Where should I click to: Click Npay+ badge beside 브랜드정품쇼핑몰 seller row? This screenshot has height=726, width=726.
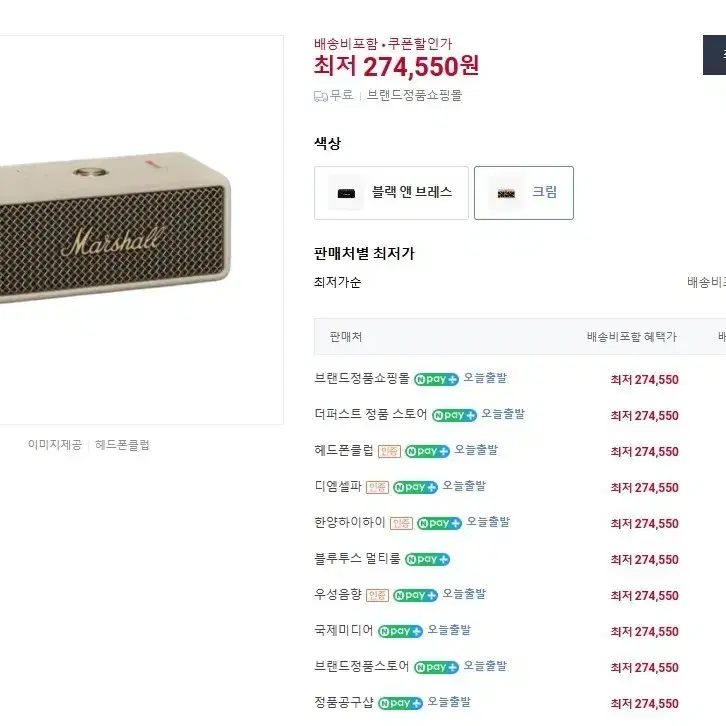tap(436, 379)
